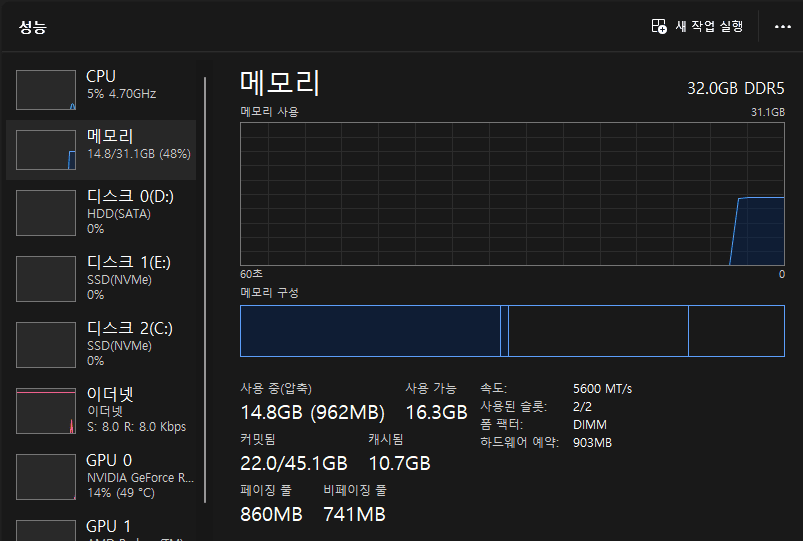The width and height of the screenshot is (803, 541).
Task: Open 디스크 2(C:) SSD performance
Action: pos(101,345)
